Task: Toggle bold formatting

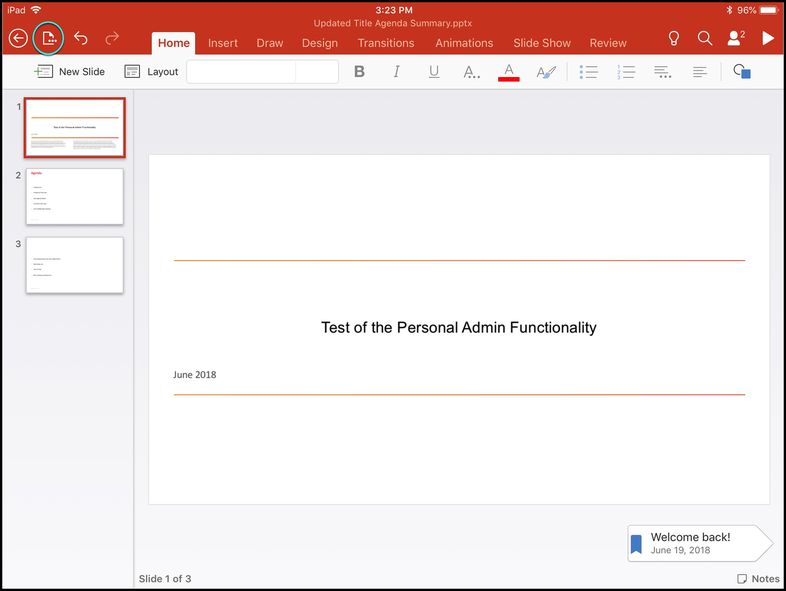Action: (360, 72)
